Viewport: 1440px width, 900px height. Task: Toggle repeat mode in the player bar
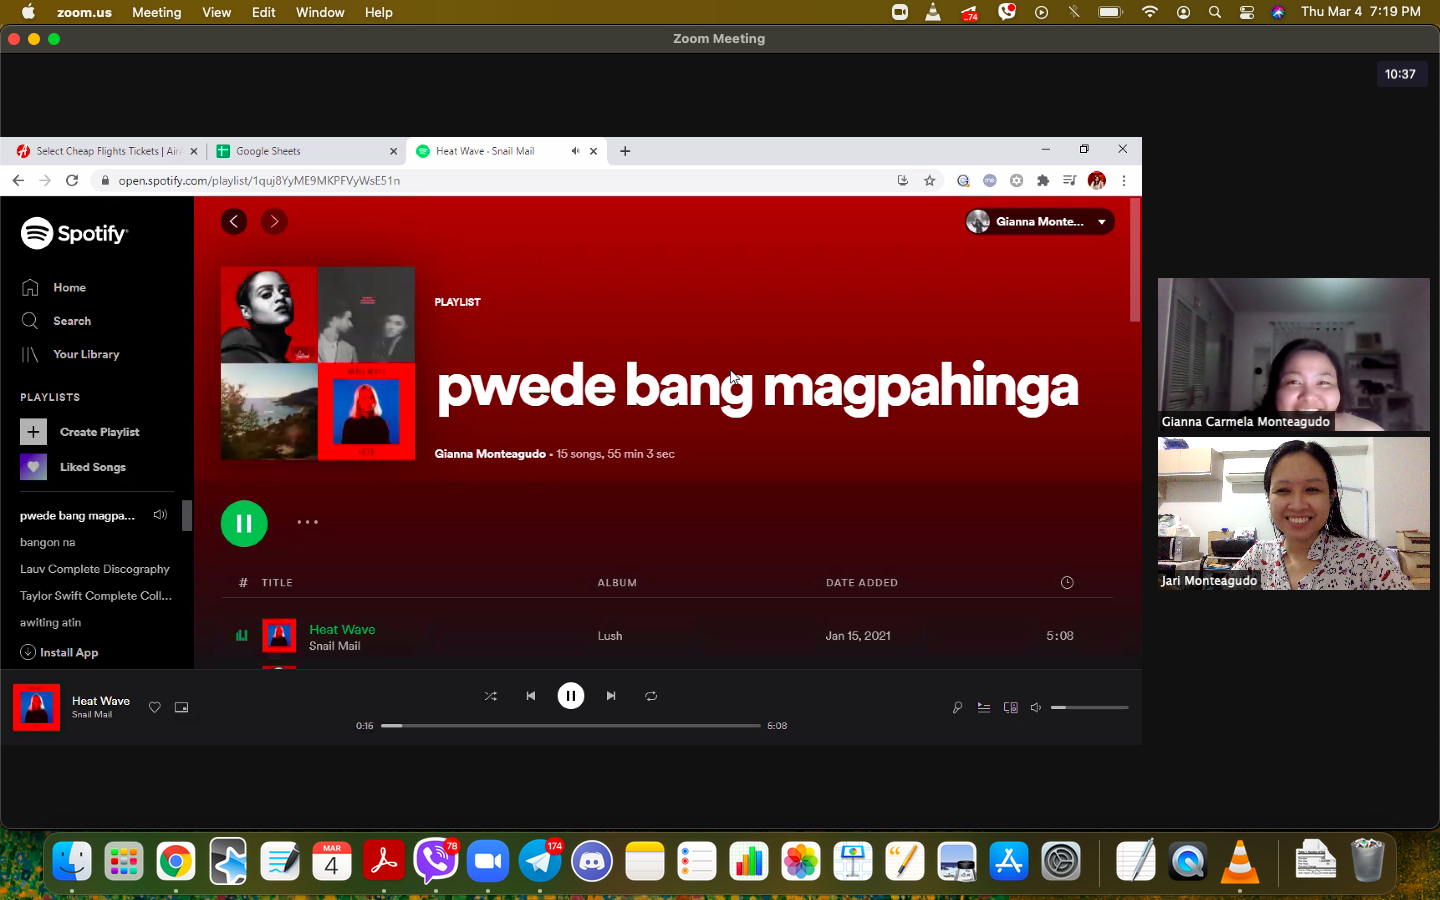pos(651,696)
